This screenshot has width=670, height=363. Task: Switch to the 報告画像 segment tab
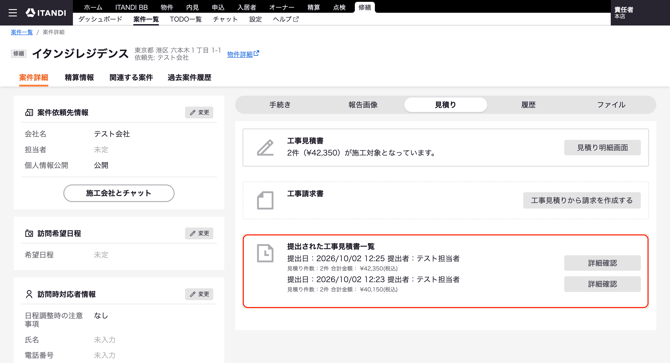(x=363, y=105)
